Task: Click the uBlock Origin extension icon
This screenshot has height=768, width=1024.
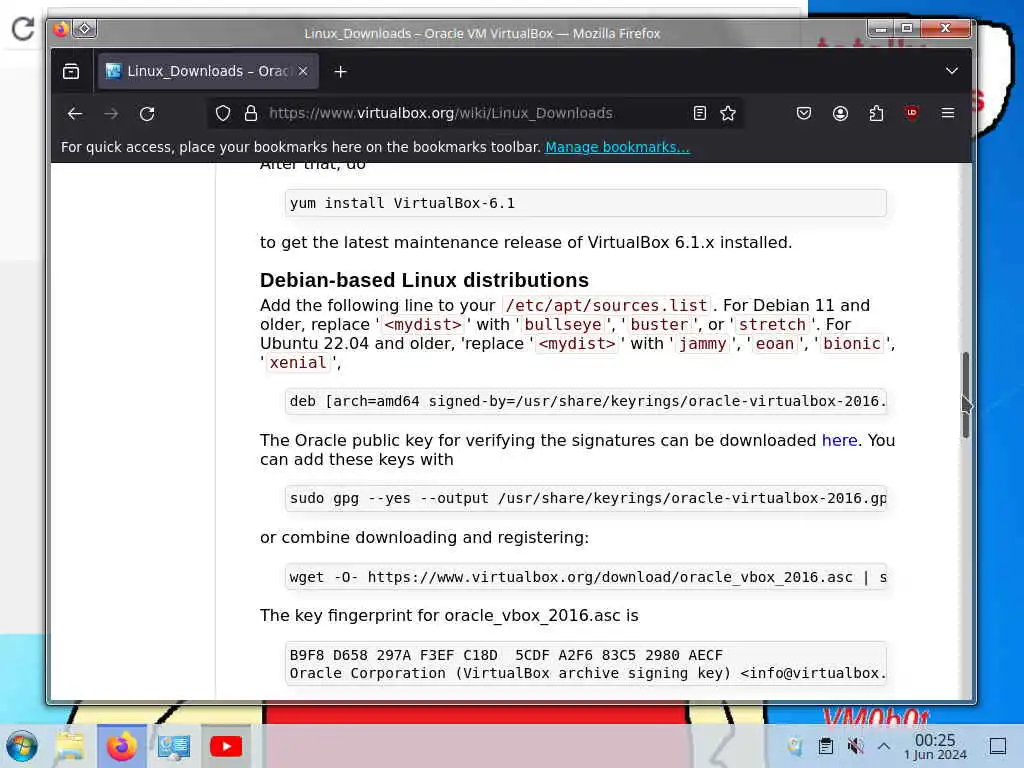Action: click(x=912, y=113)
